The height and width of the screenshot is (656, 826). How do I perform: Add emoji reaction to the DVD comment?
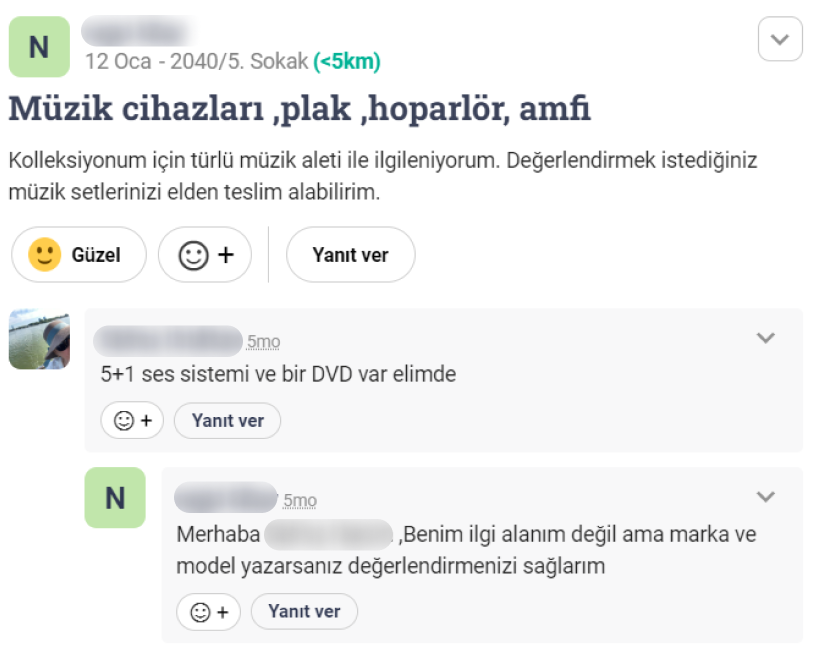tap(132, 421)
